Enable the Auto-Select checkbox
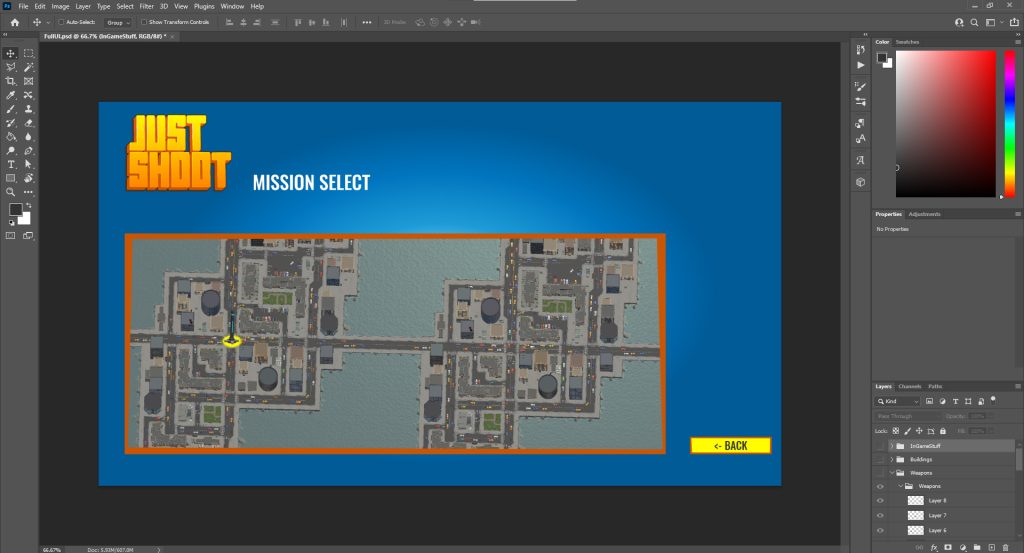Screen dimensions: 1024x553 click(x=61, y=21)
